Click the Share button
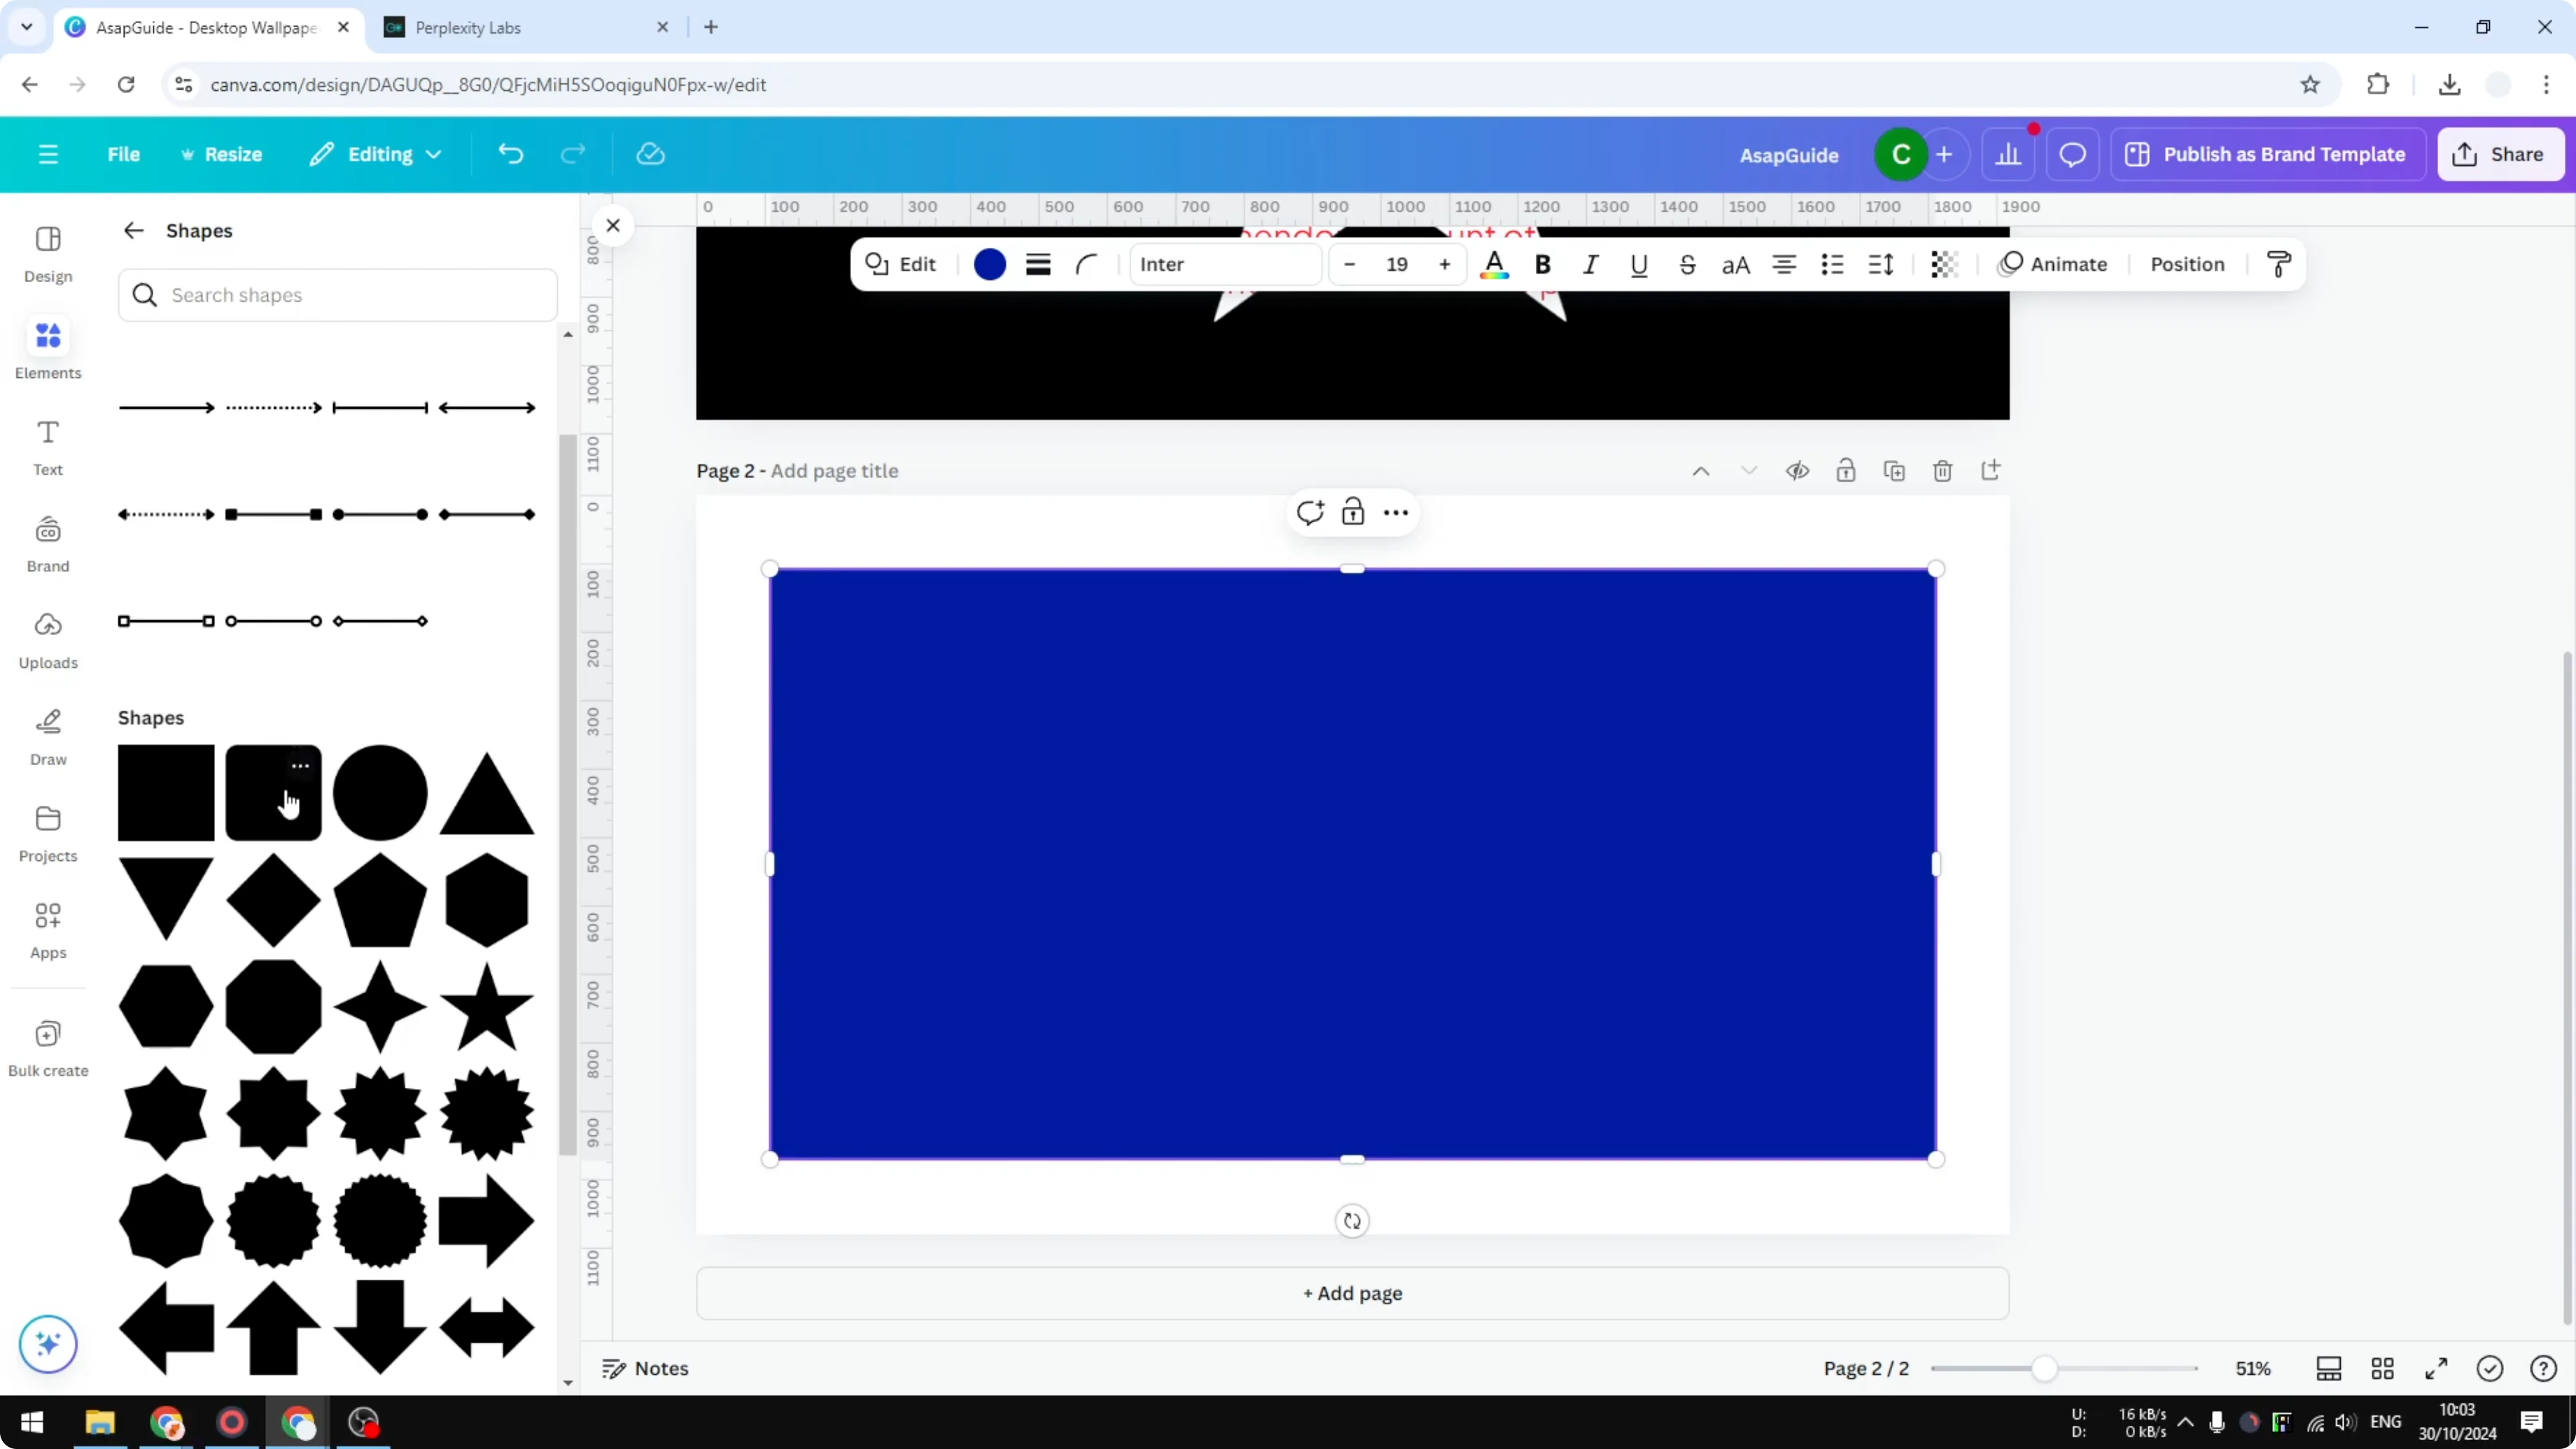Image resolution: width=2576 pixels, height=1449 pixels. click(x=2501, y=154)
